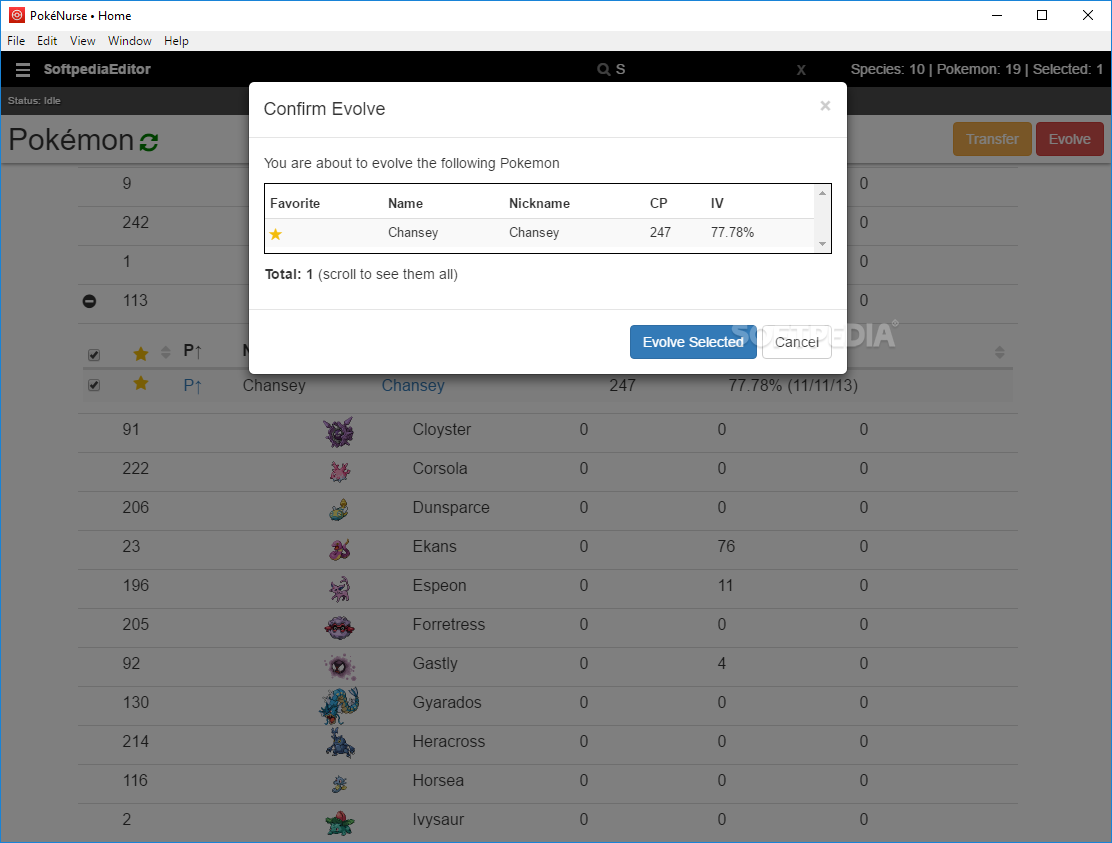Uncheck the Chansey row checkbox
Image resolution: width=1112 pixels, height=843 pixels.
pos(94,385)
